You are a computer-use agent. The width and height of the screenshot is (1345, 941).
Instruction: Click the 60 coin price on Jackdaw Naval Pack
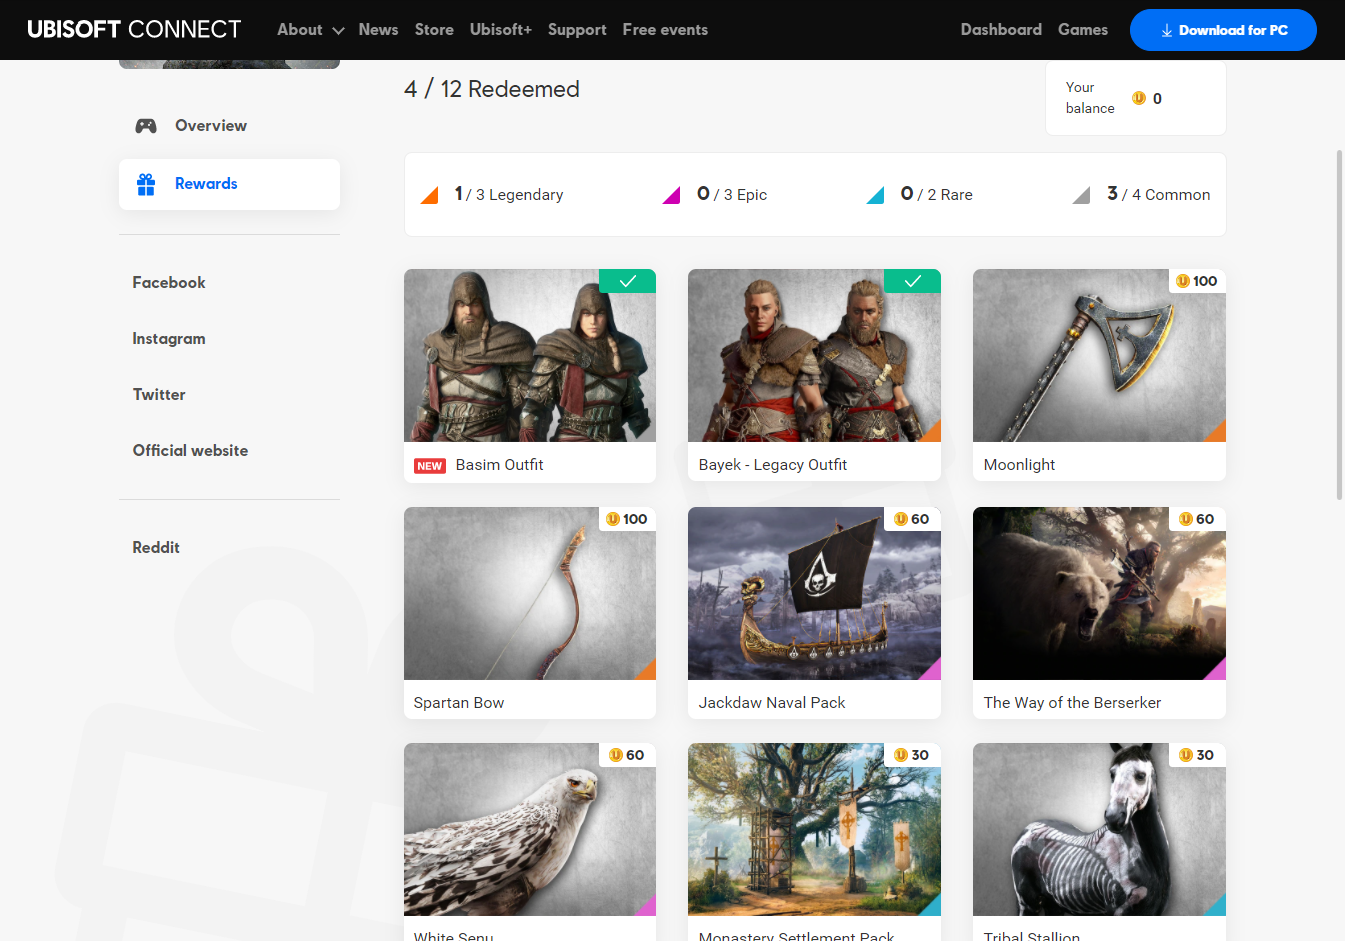912,519
